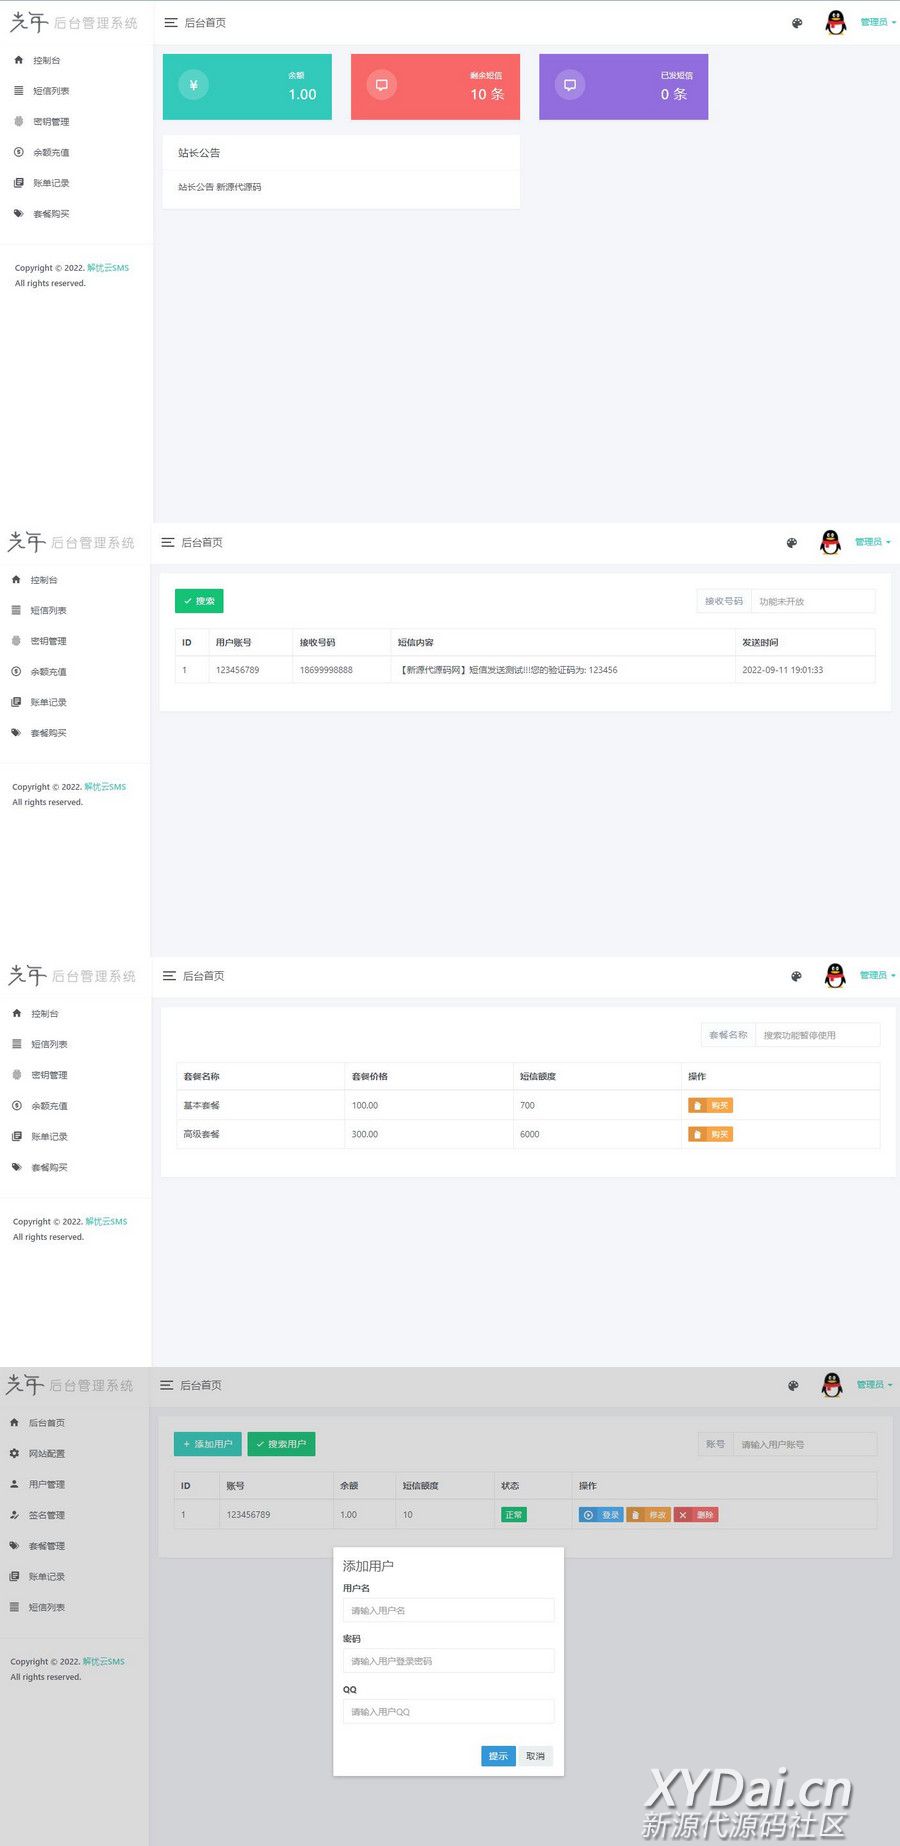The height and width of the screenshot is (1846, 900).
Task: Expand the 管理员 menu on the dimmed user page
Action: 874,1385
